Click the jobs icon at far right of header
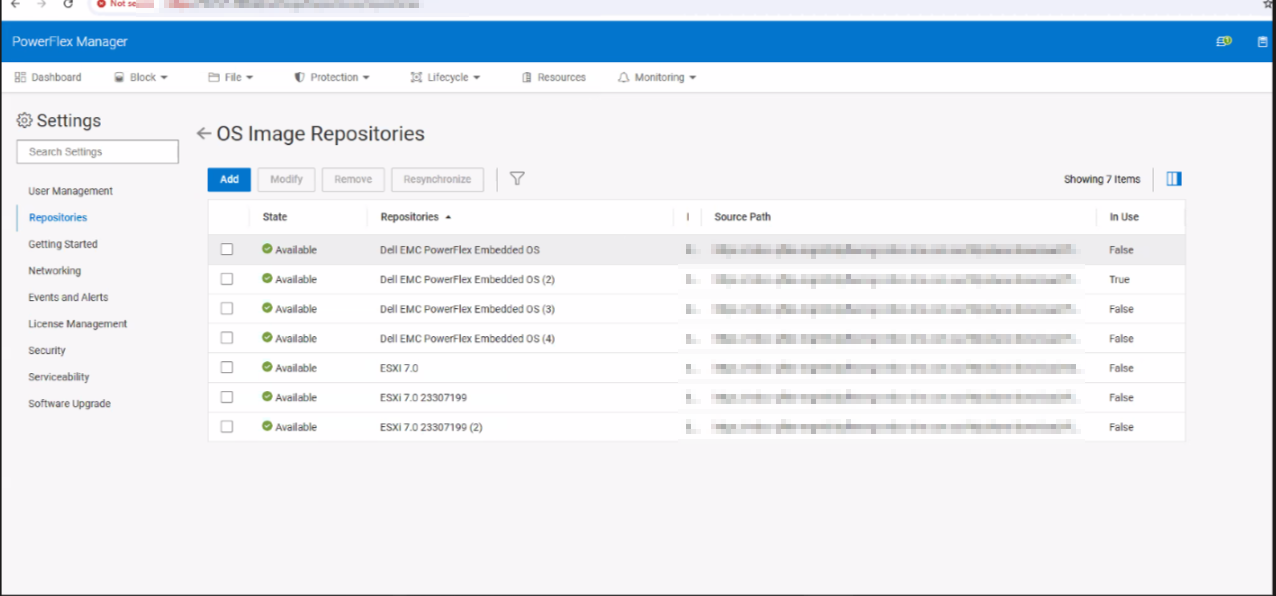1276x596 pixels. pyautogui.click(x=1262, y=42)
